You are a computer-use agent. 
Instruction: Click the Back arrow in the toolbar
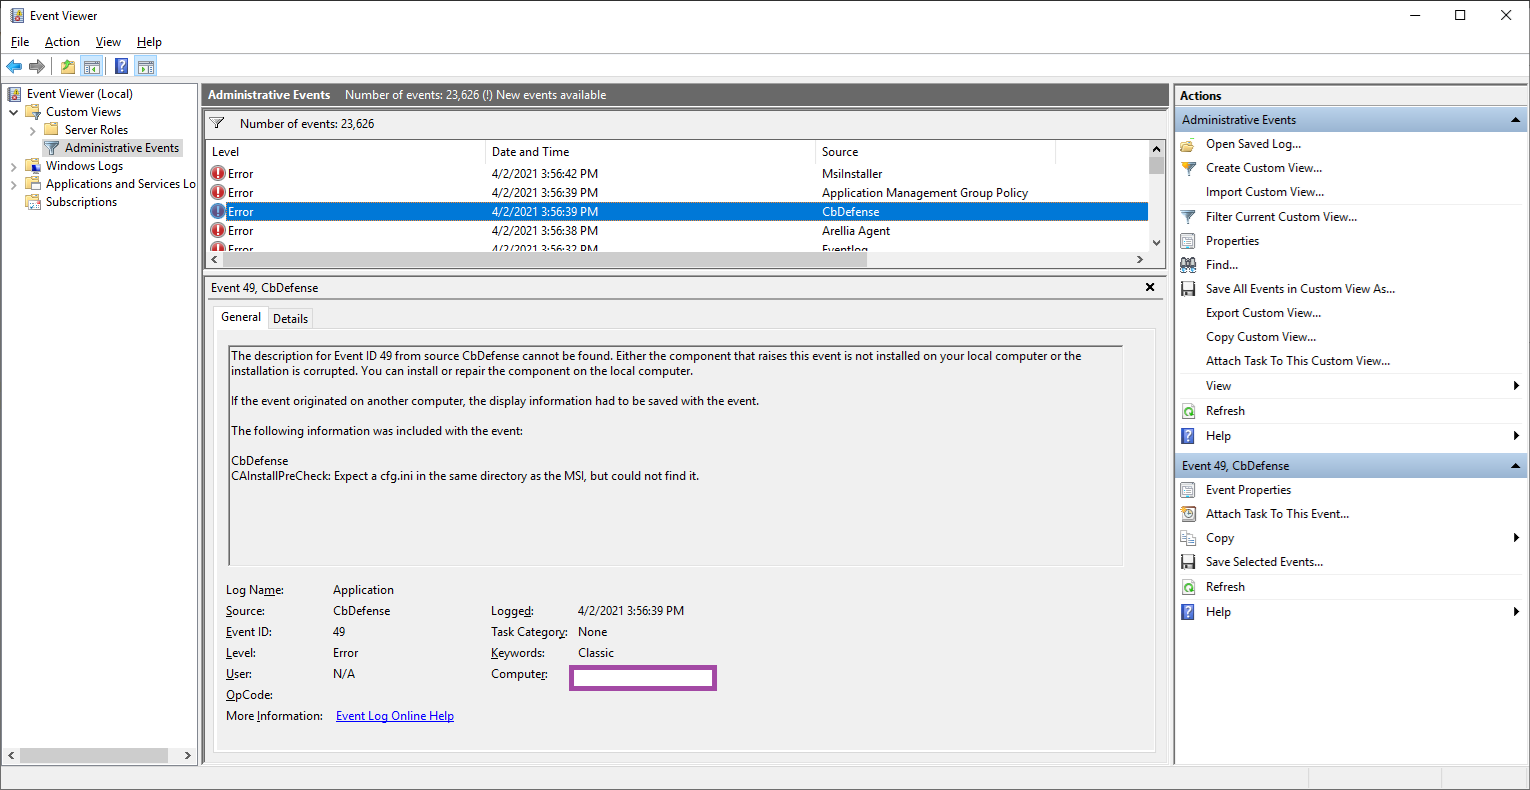coord(14,67)
